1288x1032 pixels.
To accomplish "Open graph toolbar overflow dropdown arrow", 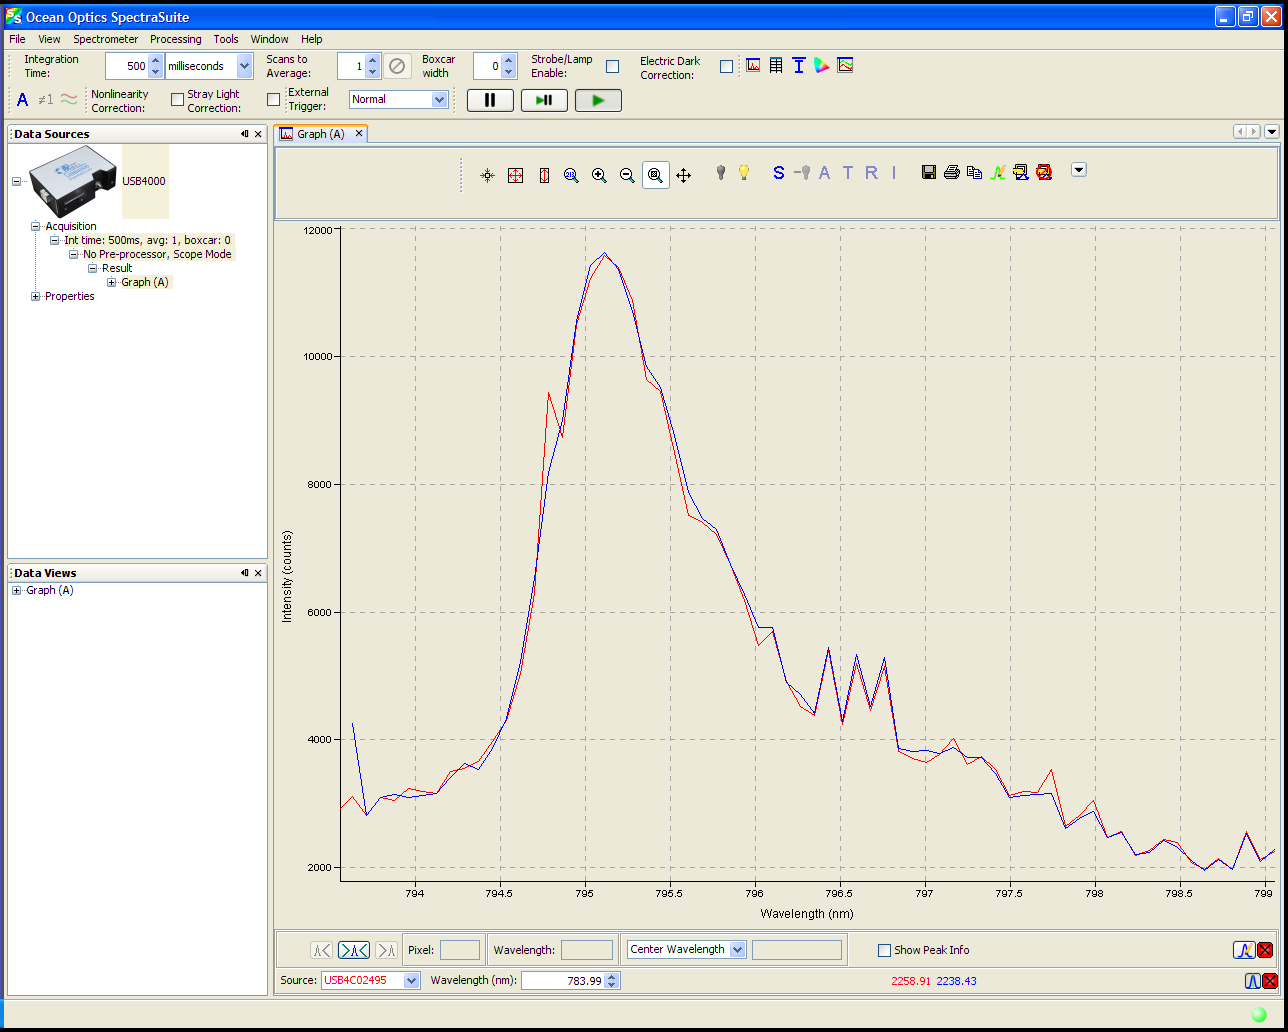I will click(x=1079, y=169).
